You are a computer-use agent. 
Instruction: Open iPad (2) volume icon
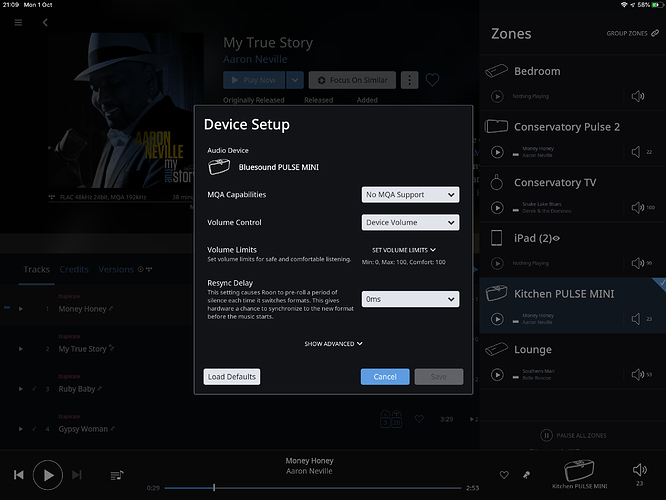(x=638, y=263)
